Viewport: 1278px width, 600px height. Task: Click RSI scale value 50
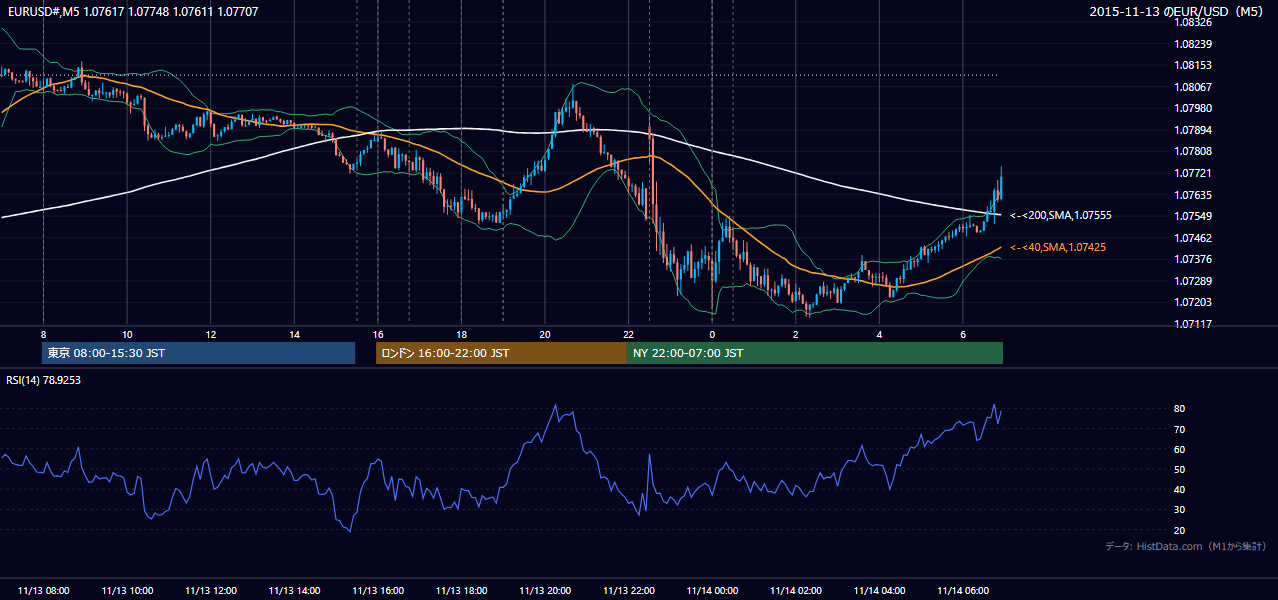coord(1180,469)
